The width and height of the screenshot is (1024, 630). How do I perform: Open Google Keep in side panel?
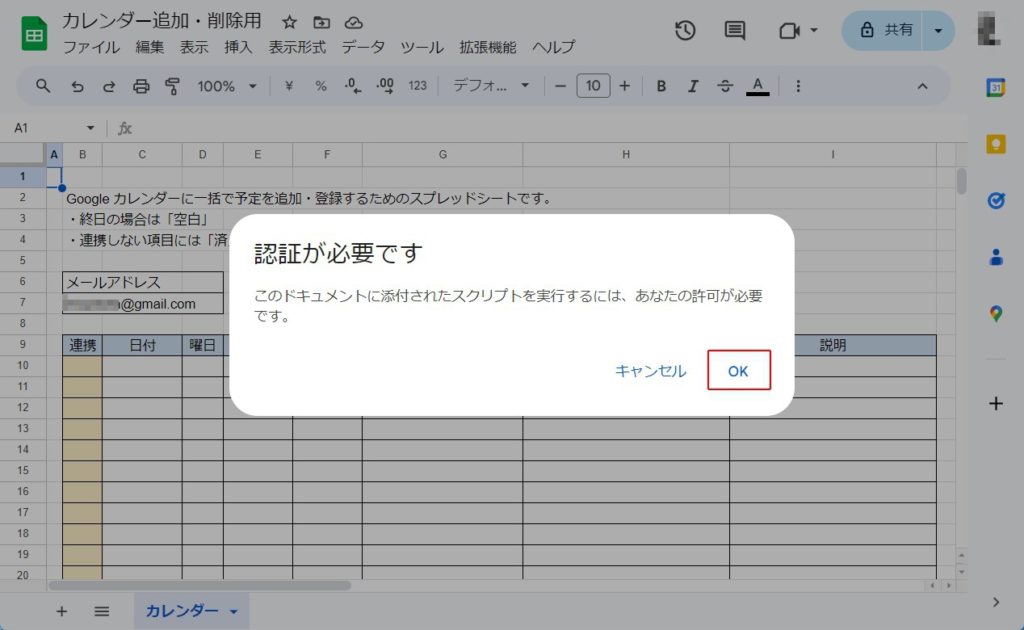[x=995, y=144]
